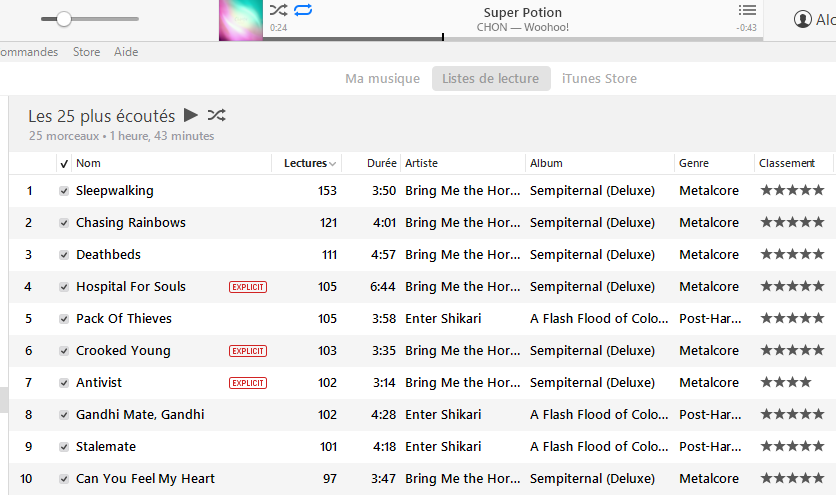The image size is (836, 495).
Task: Sort by the Nom column header
Action: [x=88, y=163]
